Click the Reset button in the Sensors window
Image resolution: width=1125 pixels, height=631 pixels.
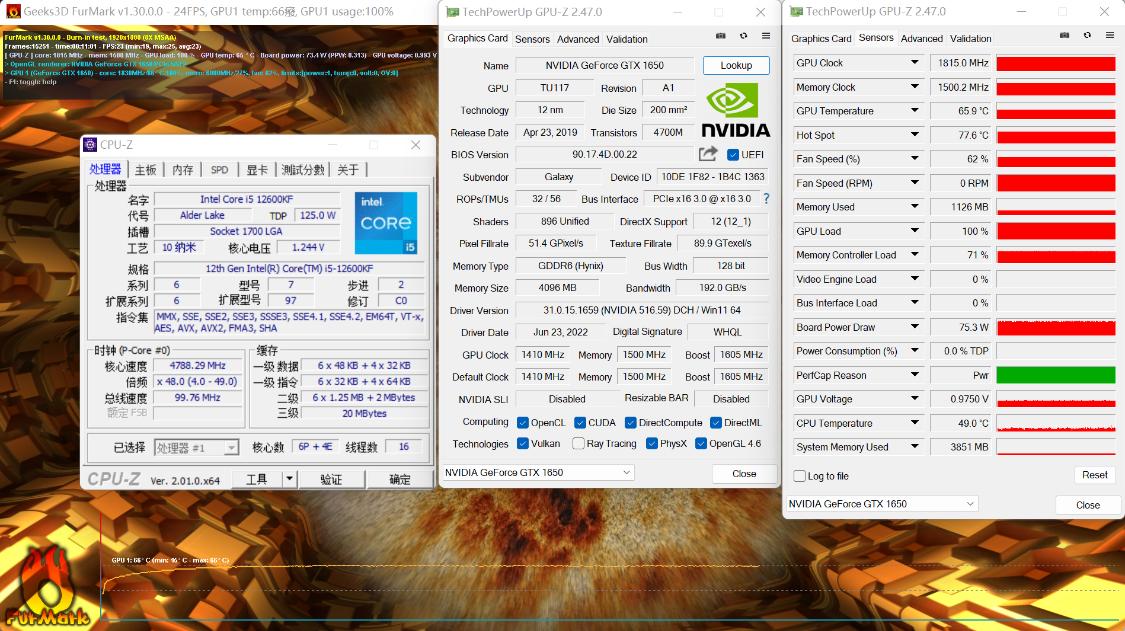pyautogui.click(x=1094, y=474)
